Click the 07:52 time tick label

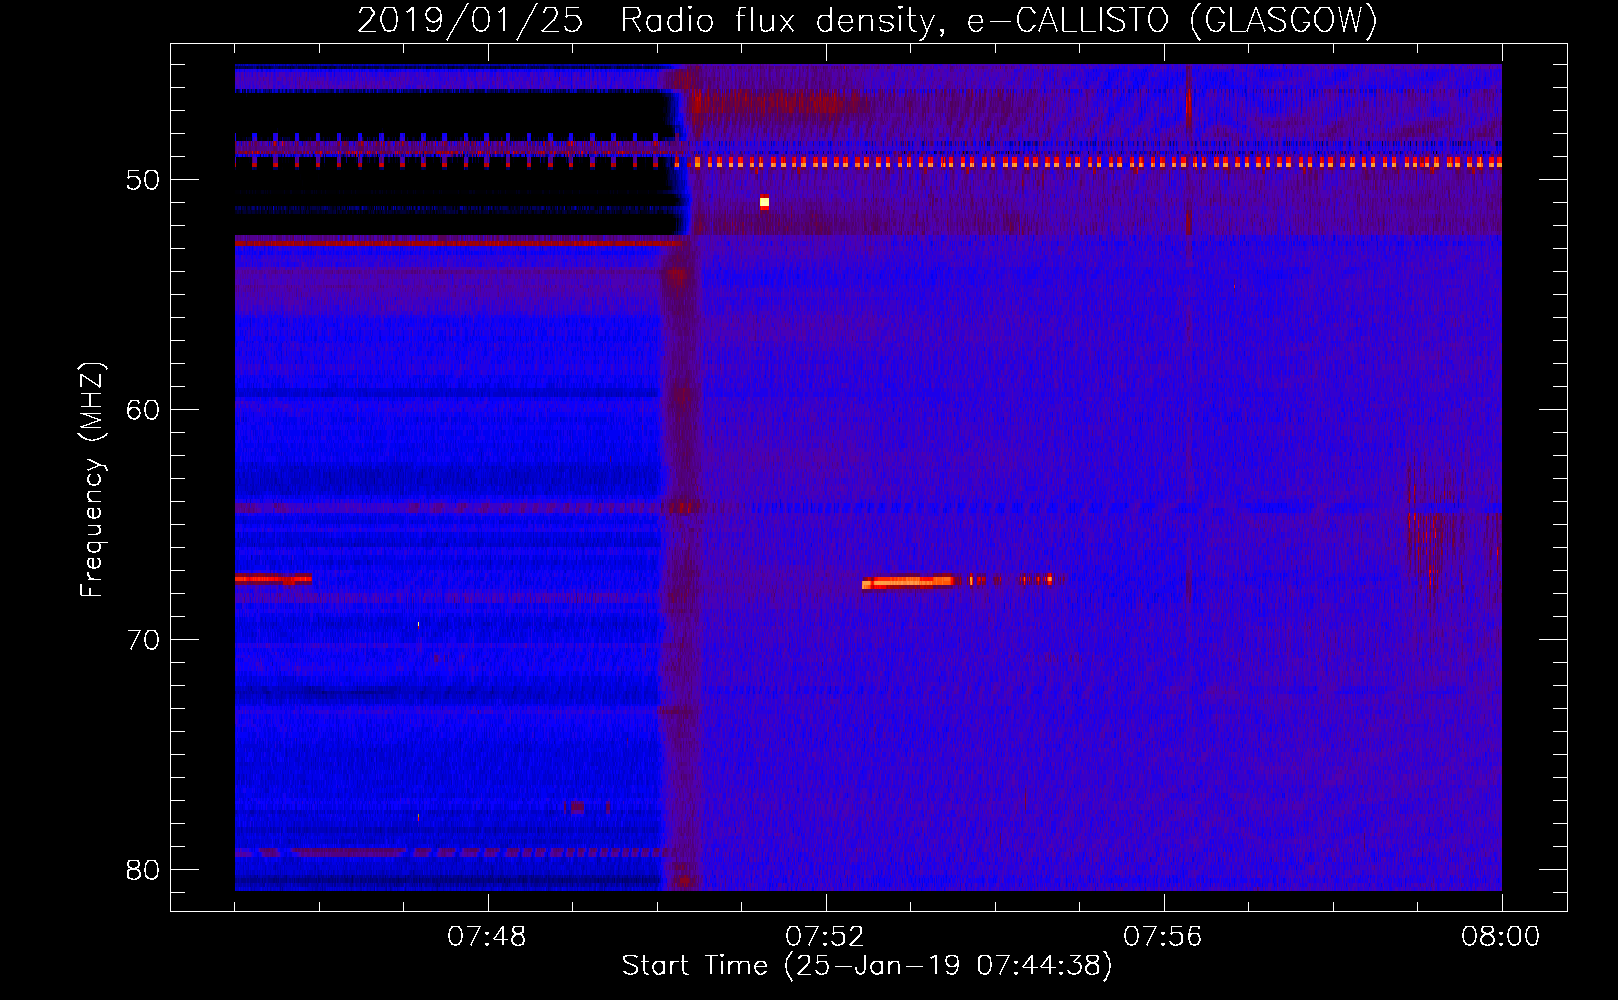point(825,937)
